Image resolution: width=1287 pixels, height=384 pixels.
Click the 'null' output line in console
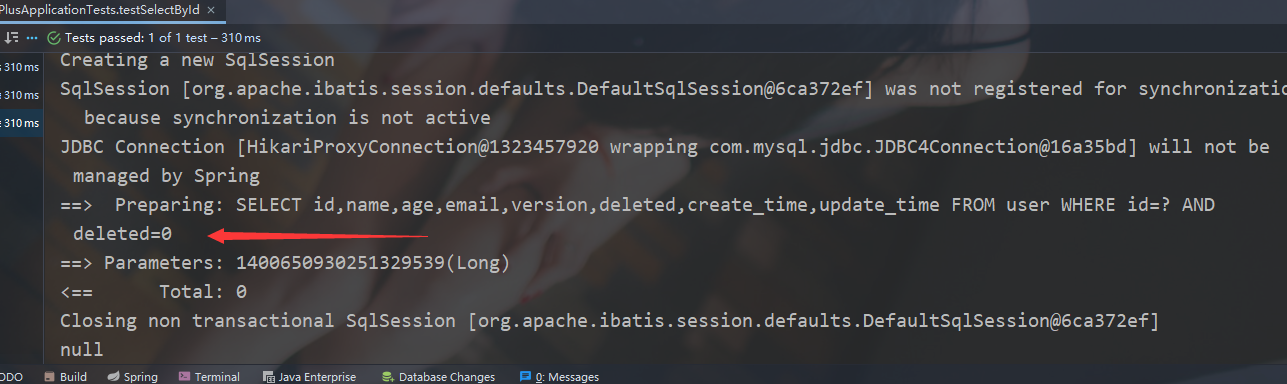pos(82,350)
